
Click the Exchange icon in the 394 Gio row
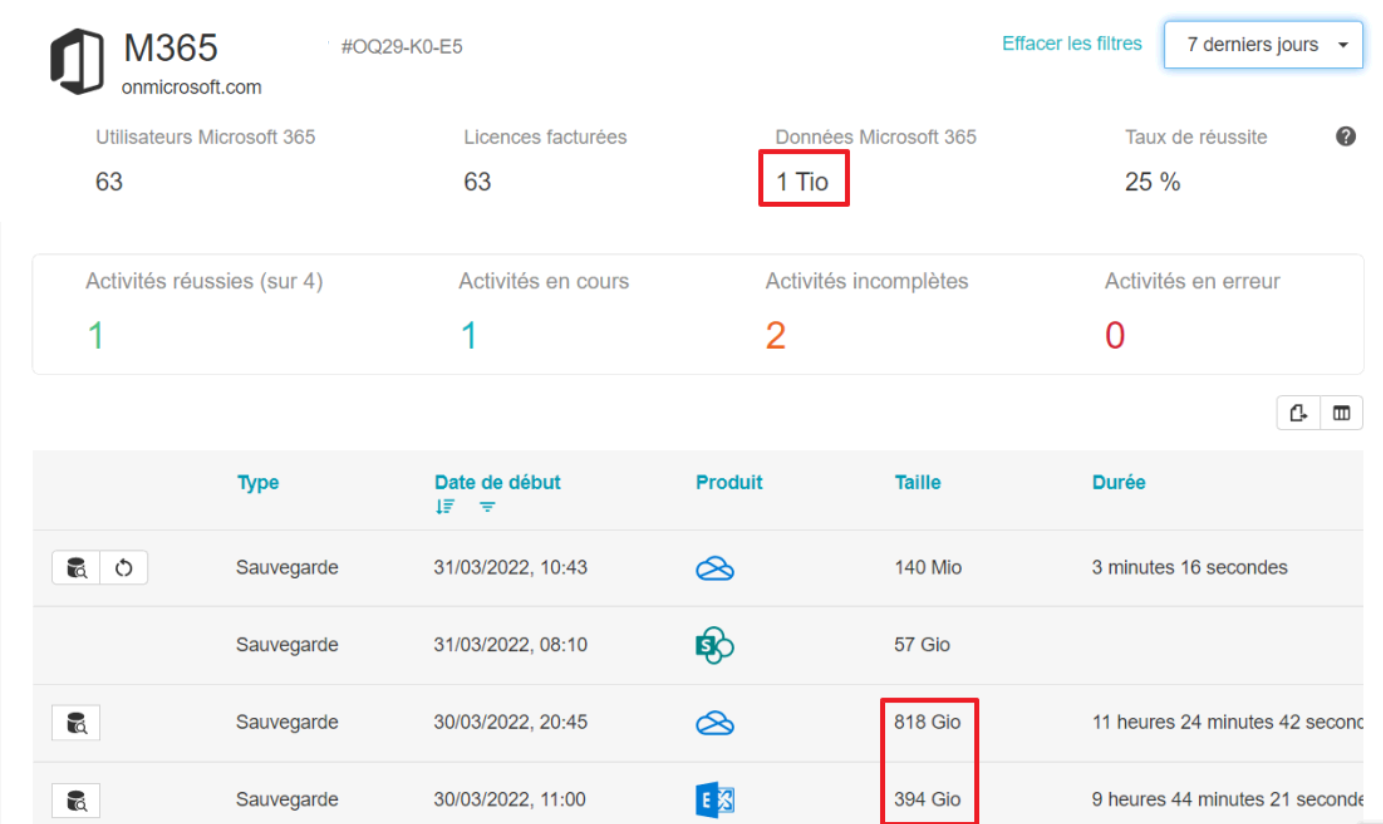tap(715, 800)
